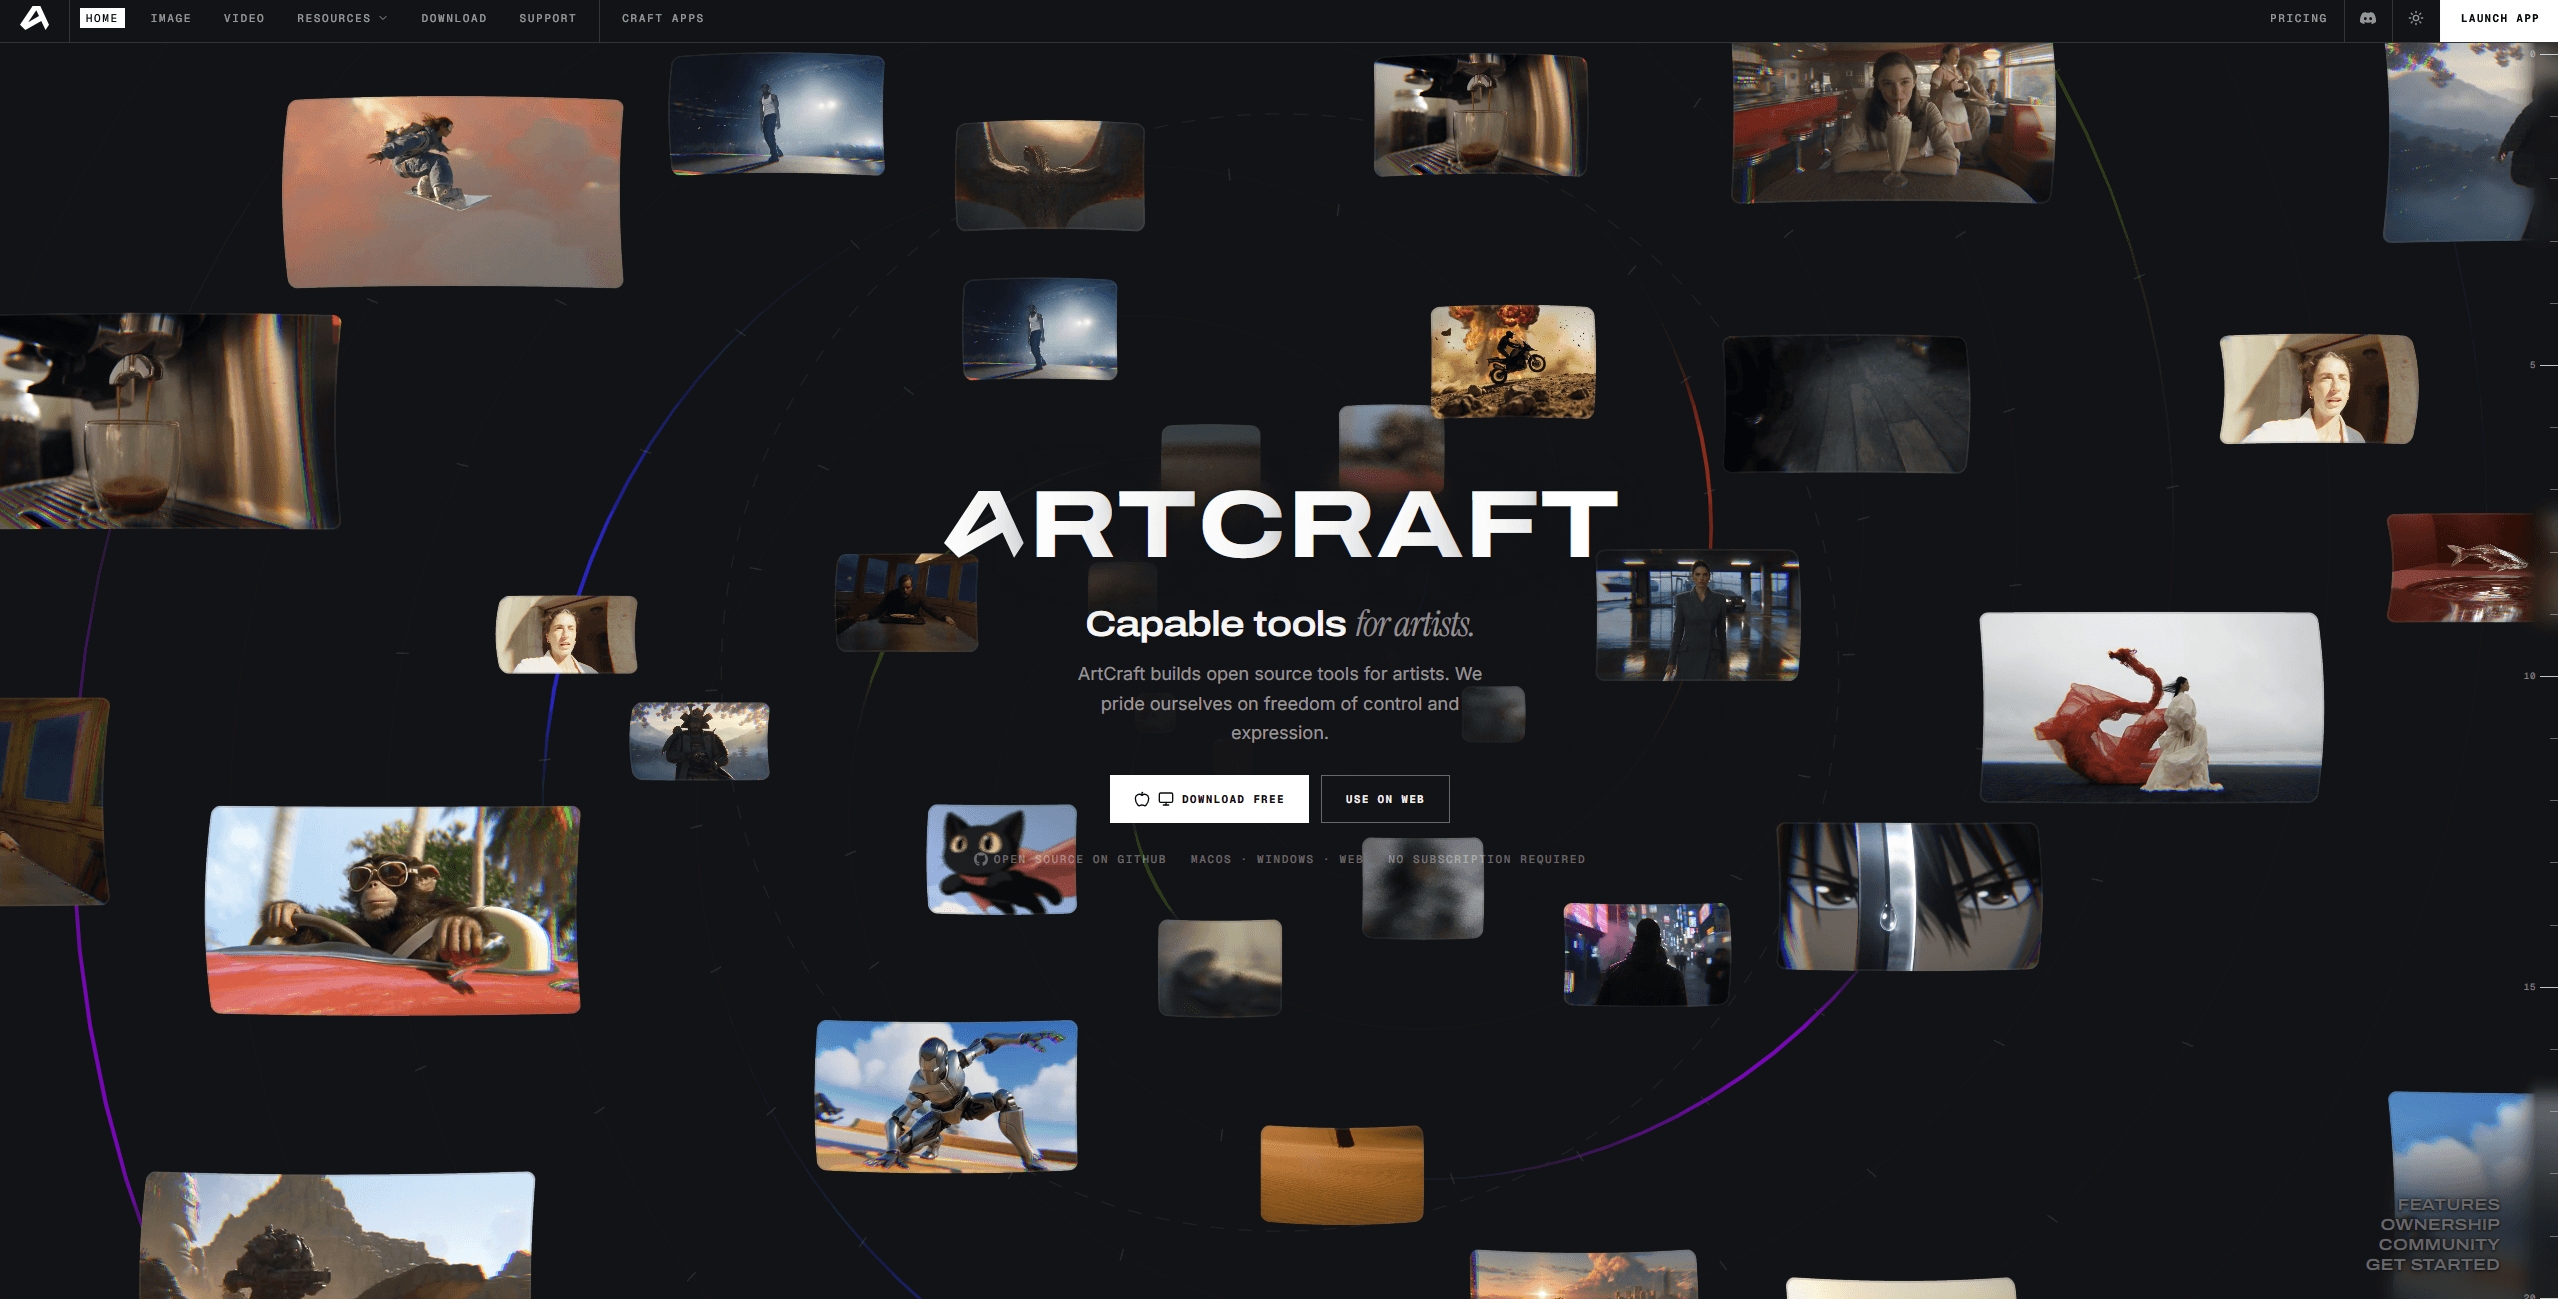Click the "No subscription required" text
2558x1299 pixels.
[1486, 859]
